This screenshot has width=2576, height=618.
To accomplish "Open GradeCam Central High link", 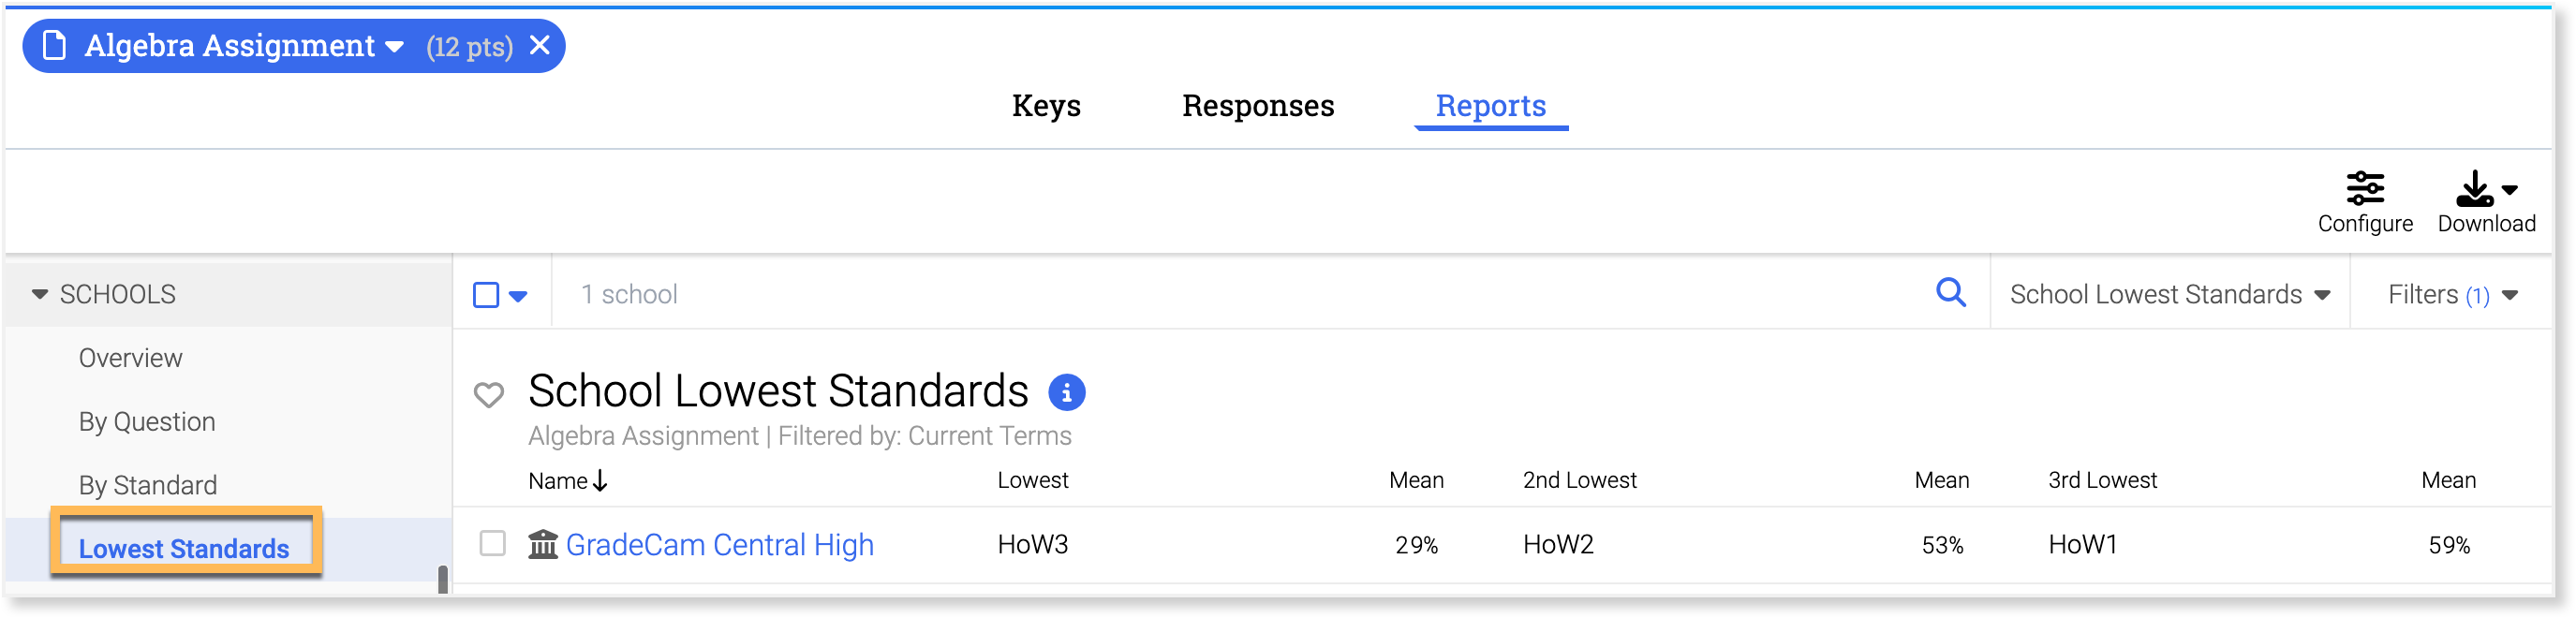I will coord(719,545).
